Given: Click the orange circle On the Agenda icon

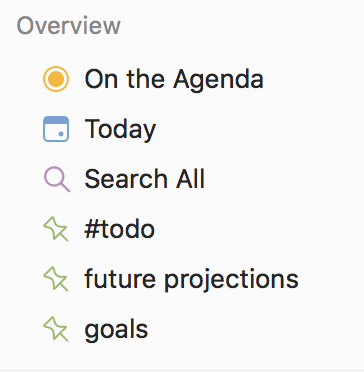Looking at the screenshot, I should tap(56, 79).
